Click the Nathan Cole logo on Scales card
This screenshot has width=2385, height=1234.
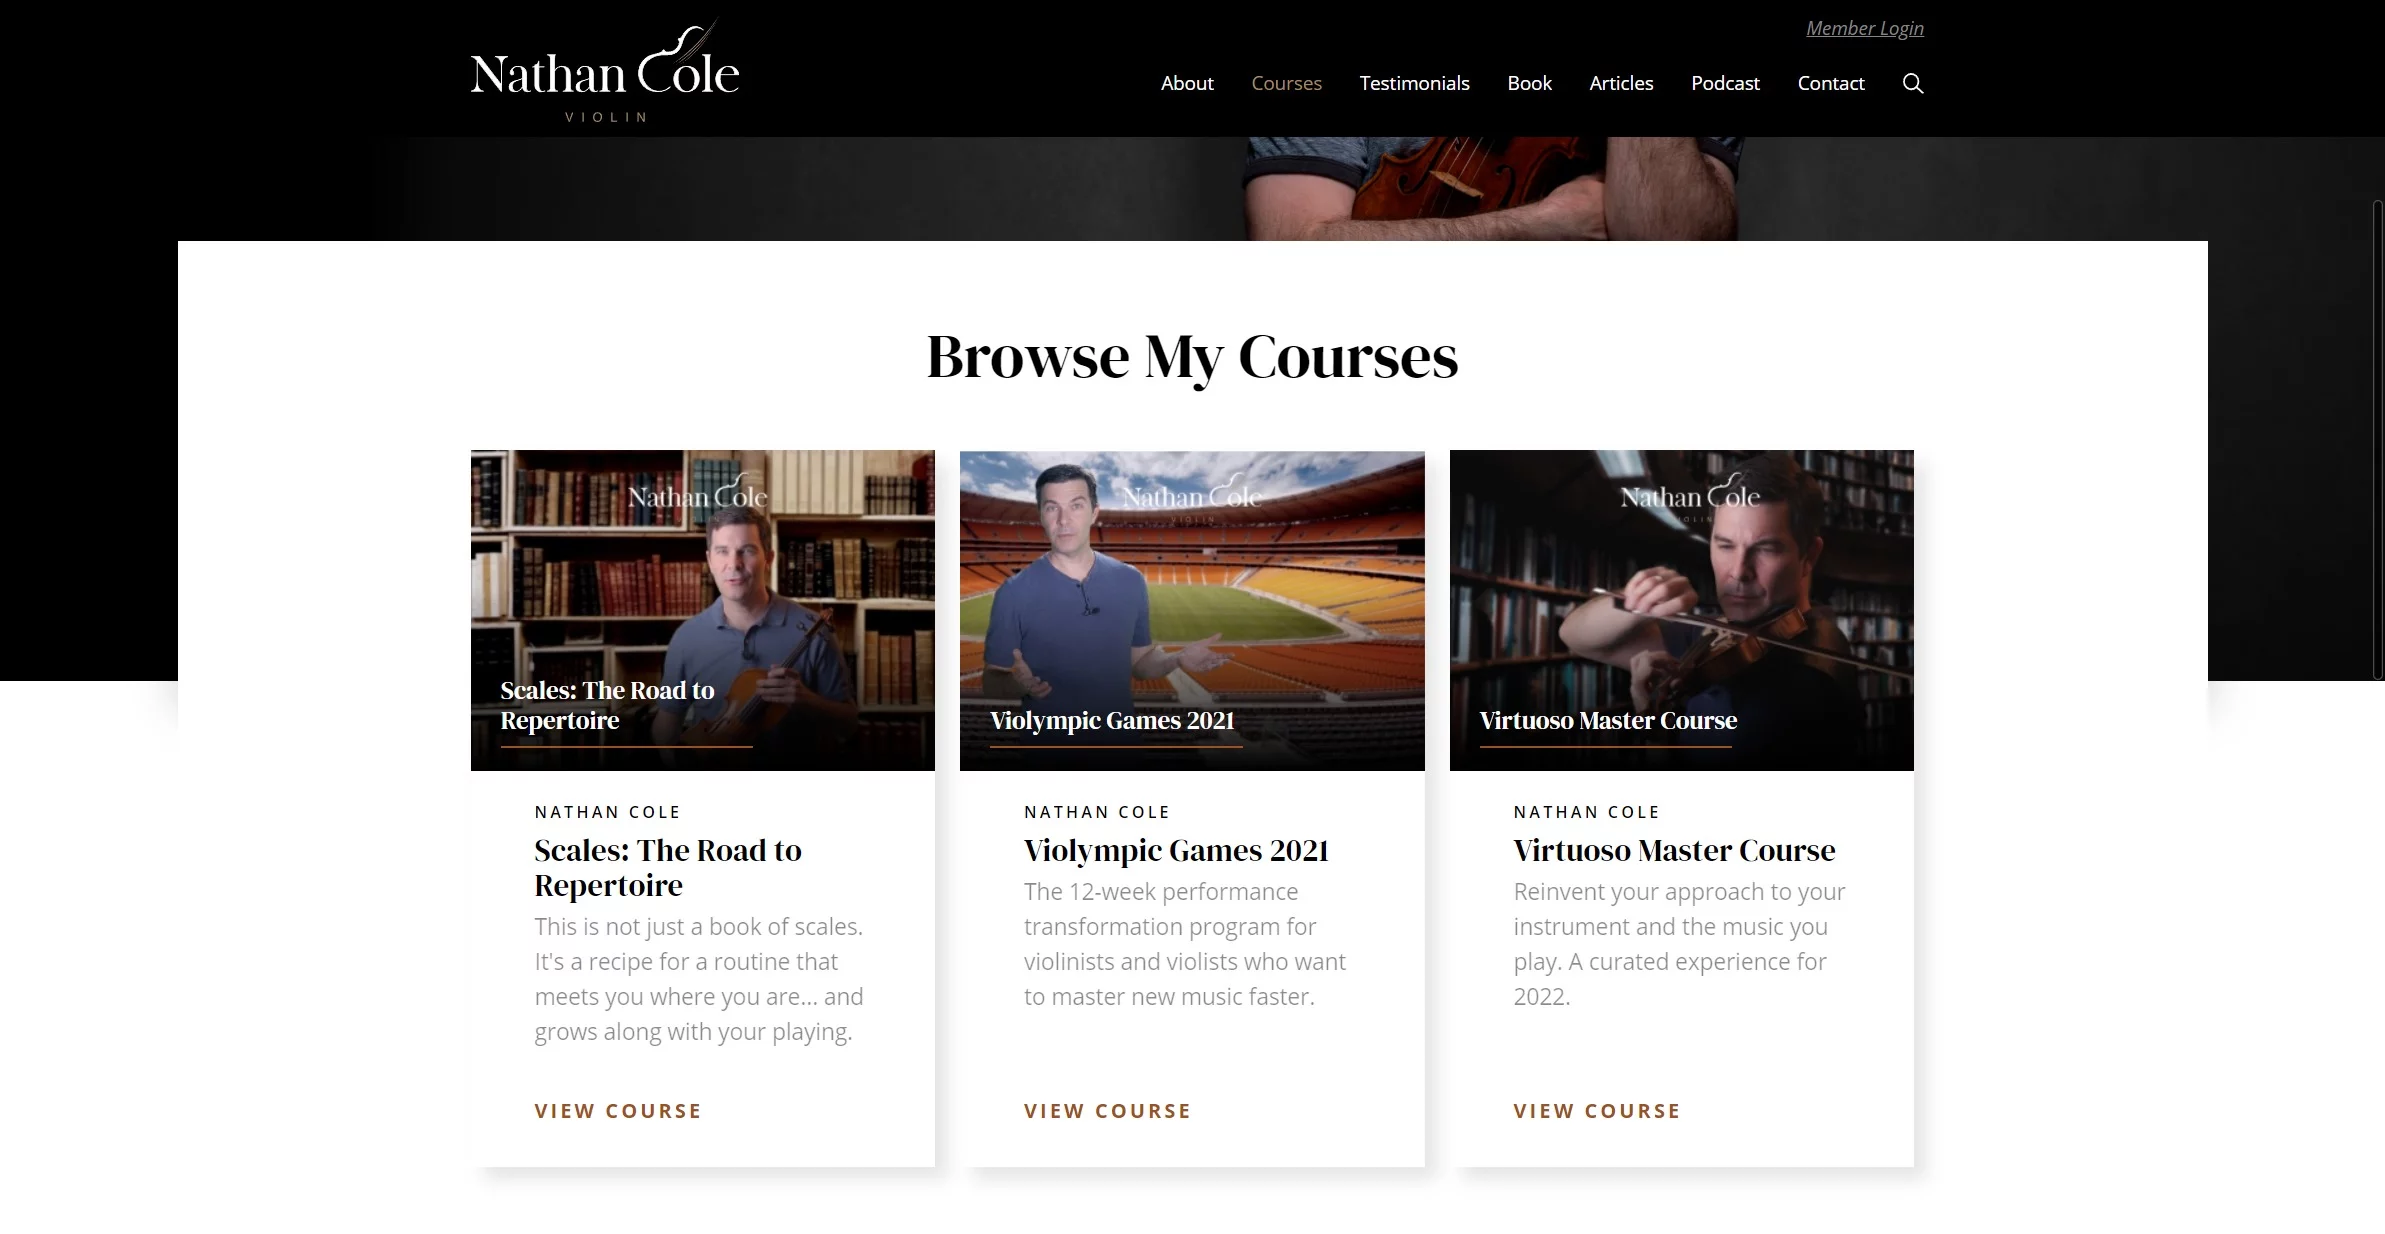pos(700,497)
